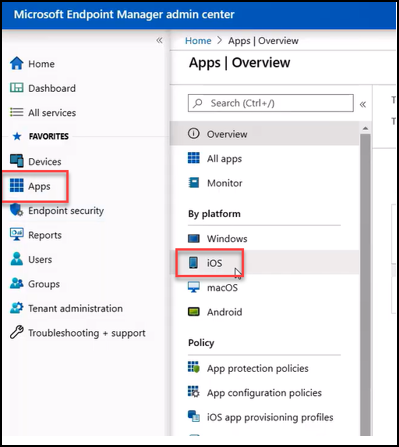Viewport: 399px width, 447px height.
Task: Click the Overview info circle icon
Action: pyautogui.click(x=194, y=134)
